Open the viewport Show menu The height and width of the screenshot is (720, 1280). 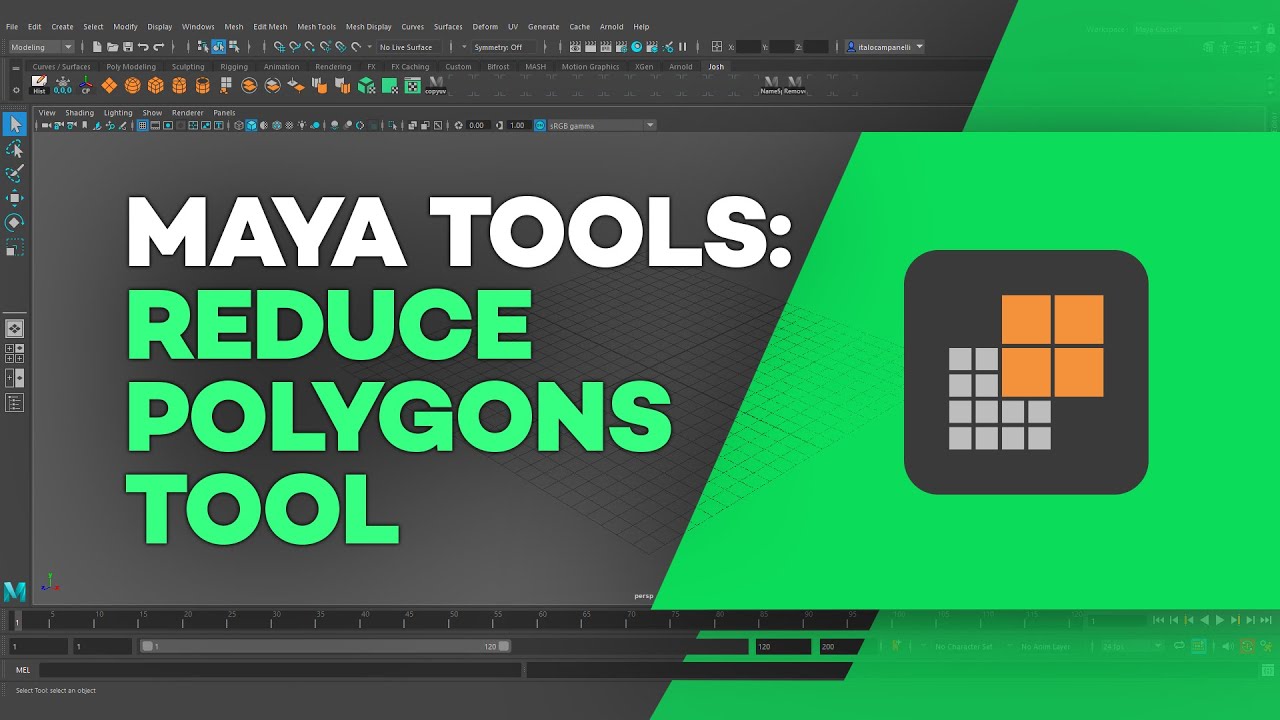coord(152,113)
